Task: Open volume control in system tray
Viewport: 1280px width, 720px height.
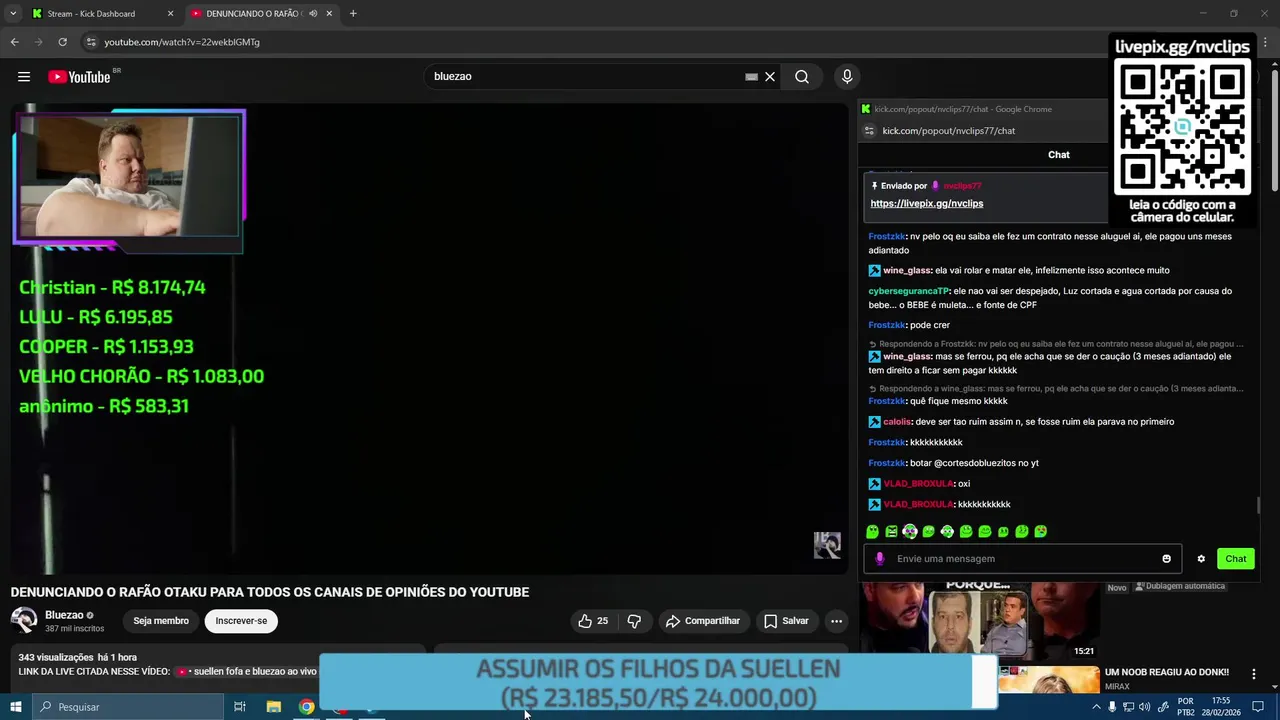Action: click(1146, 707)
